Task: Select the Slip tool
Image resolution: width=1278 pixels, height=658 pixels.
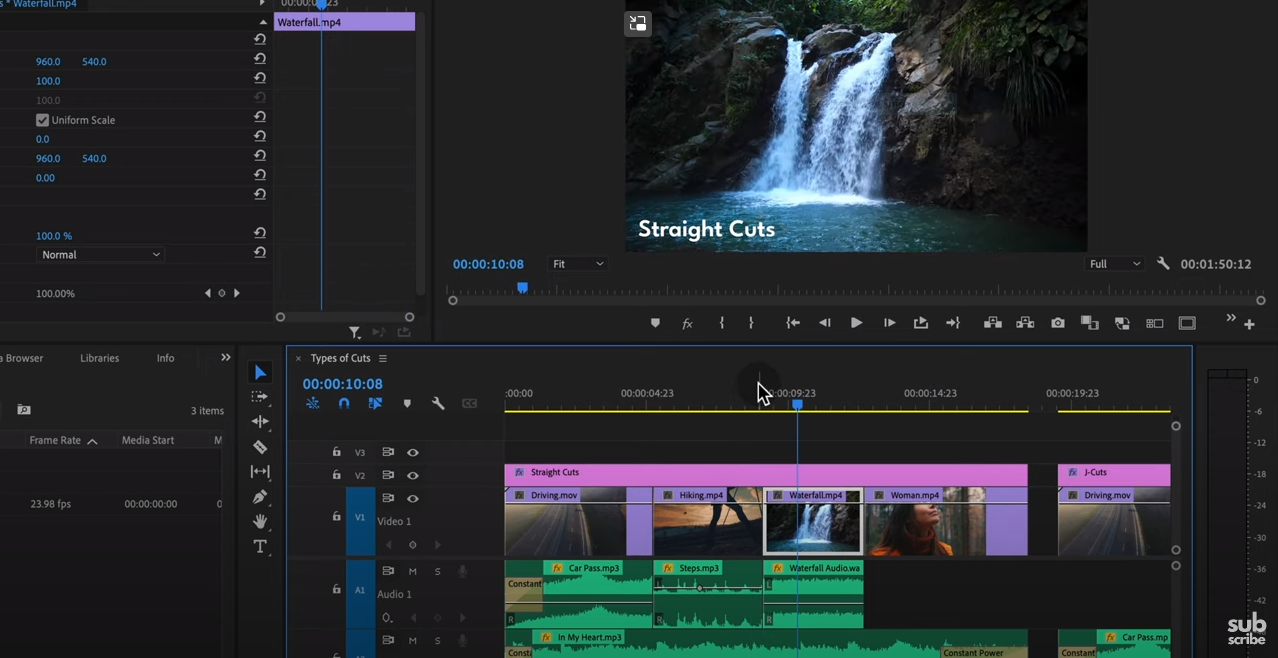Action: click(x=260, y=472)
